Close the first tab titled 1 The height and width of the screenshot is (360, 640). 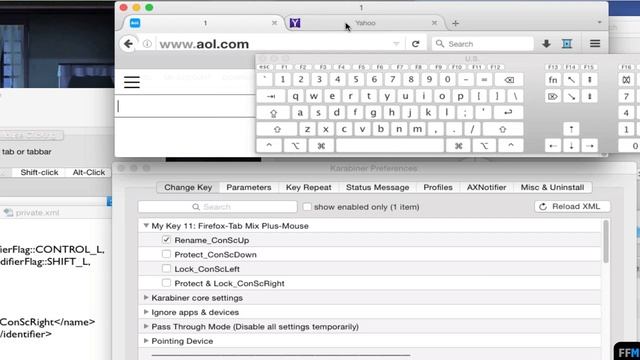point(275,23)
